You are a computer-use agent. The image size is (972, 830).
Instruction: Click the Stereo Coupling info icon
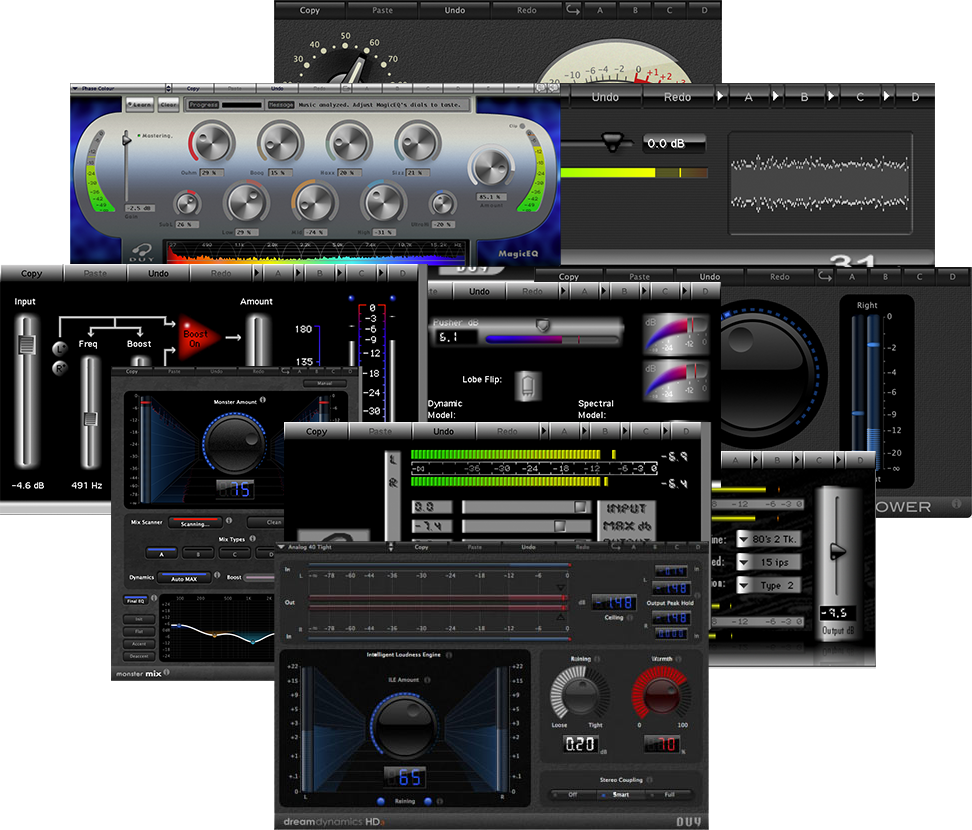coord(650,779)
